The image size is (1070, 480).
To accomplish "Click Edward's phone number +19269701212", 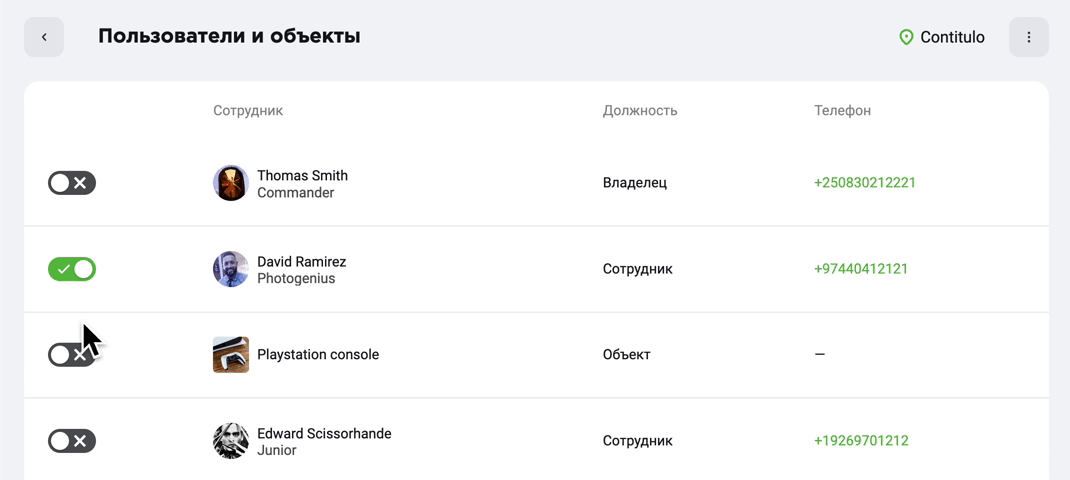I will click(x=861, y=441).
